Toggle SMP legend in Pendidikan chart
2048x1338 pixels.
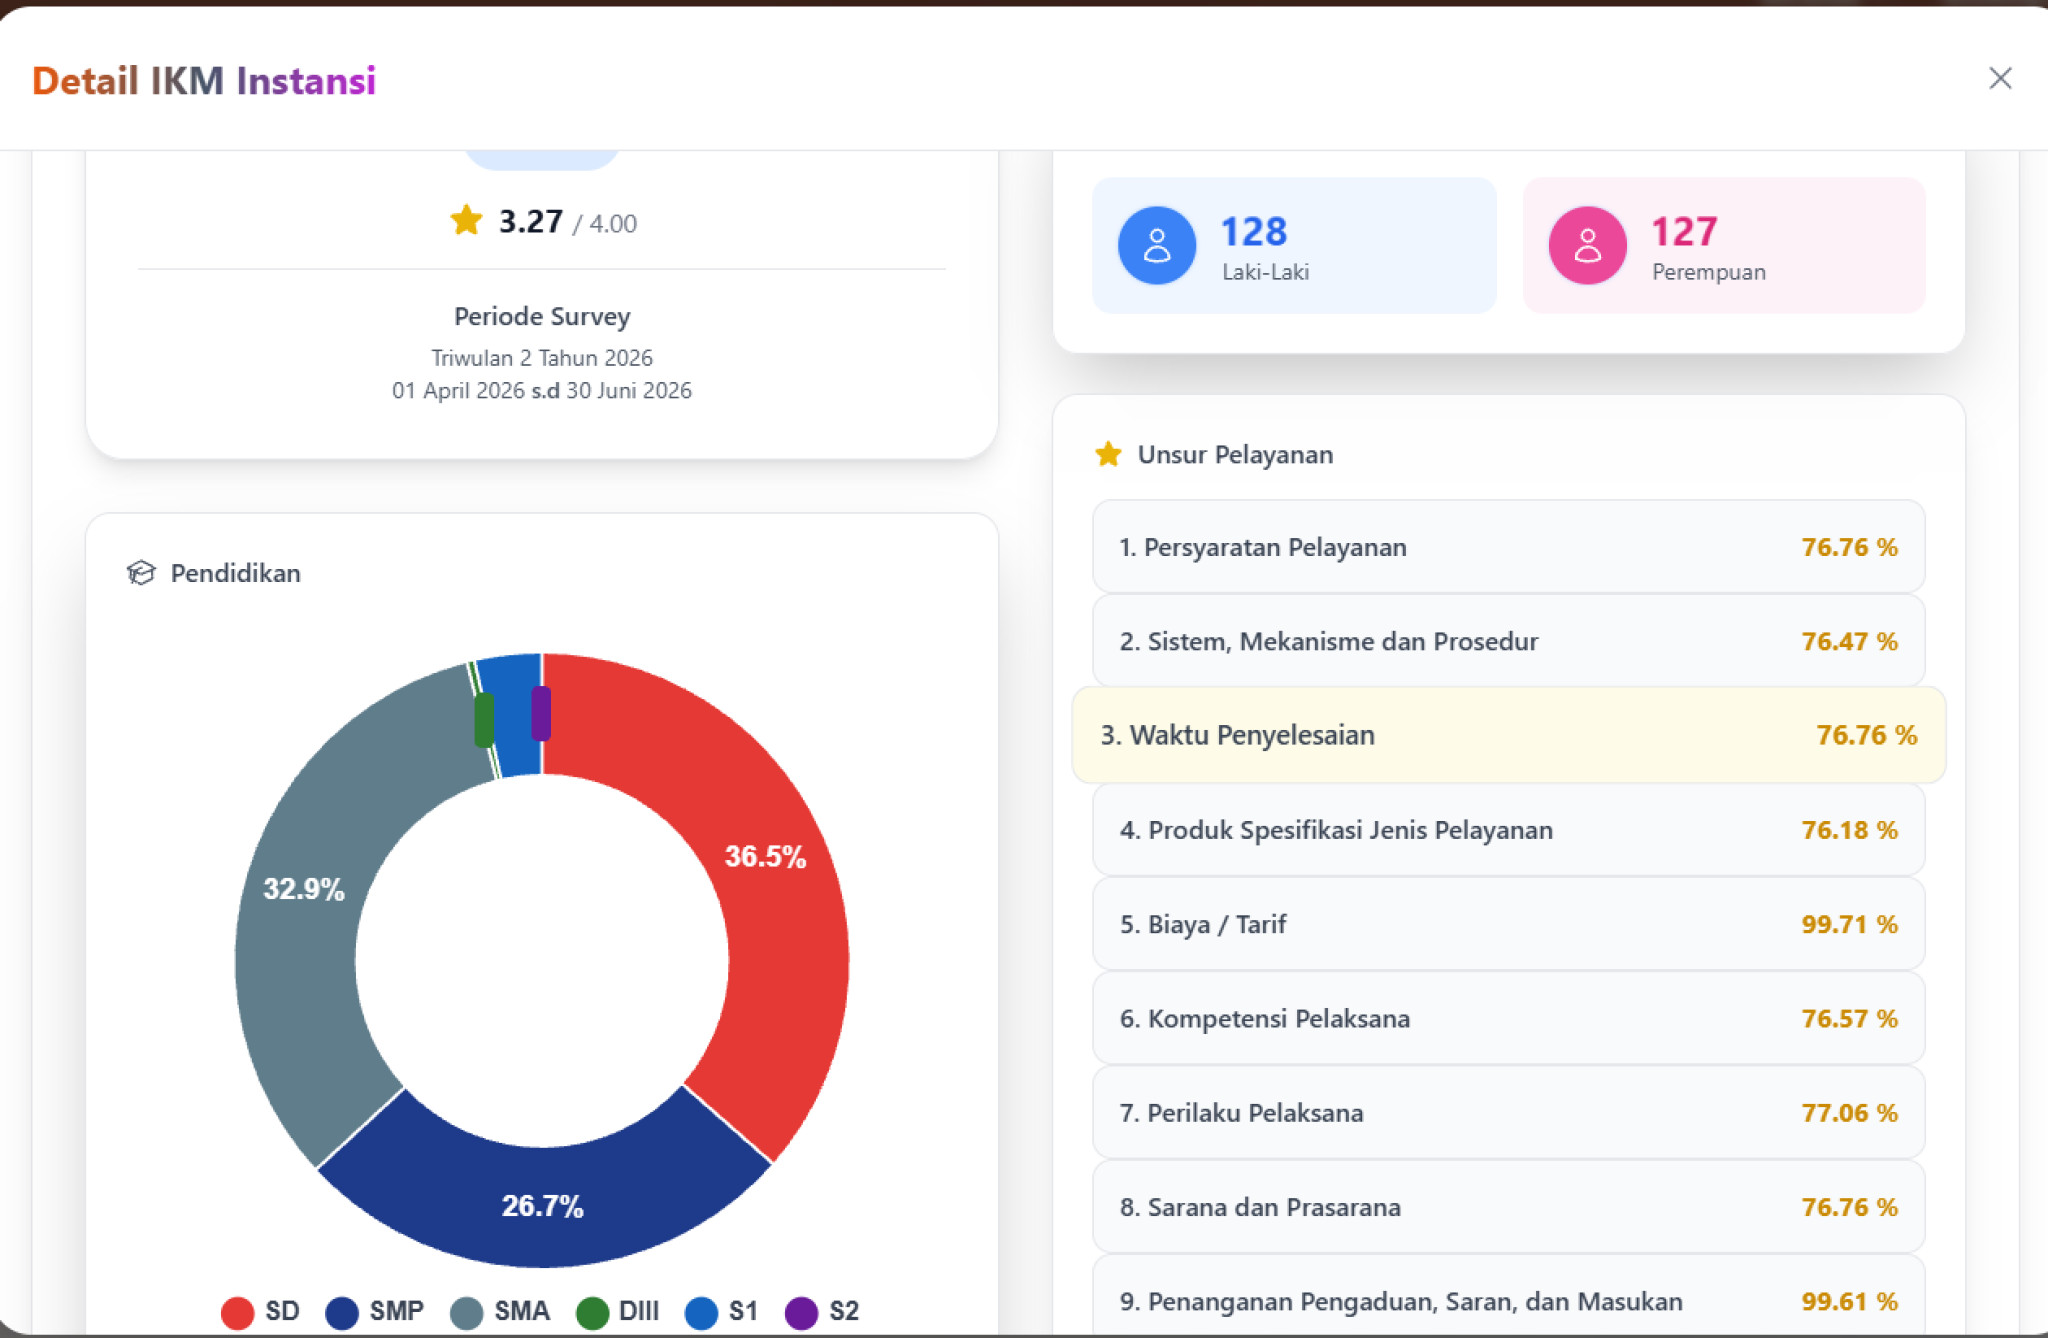click(375, 1311)
